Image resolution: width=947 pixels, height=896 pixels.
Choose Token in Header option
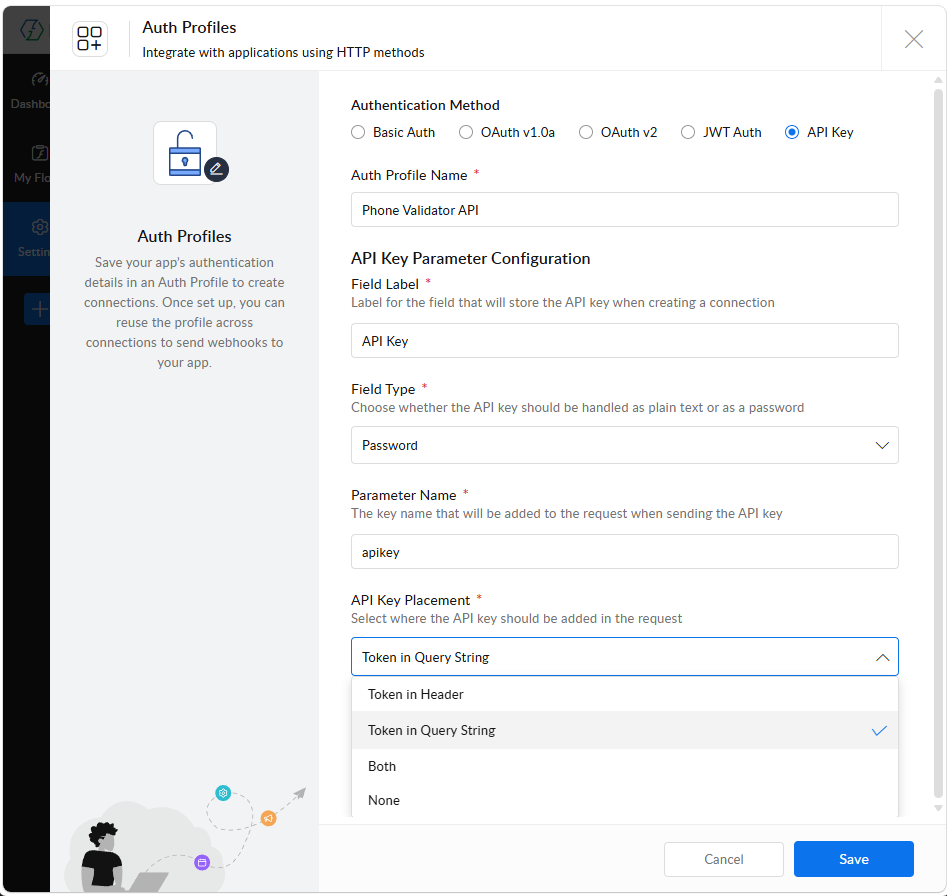tap(624, 694)
